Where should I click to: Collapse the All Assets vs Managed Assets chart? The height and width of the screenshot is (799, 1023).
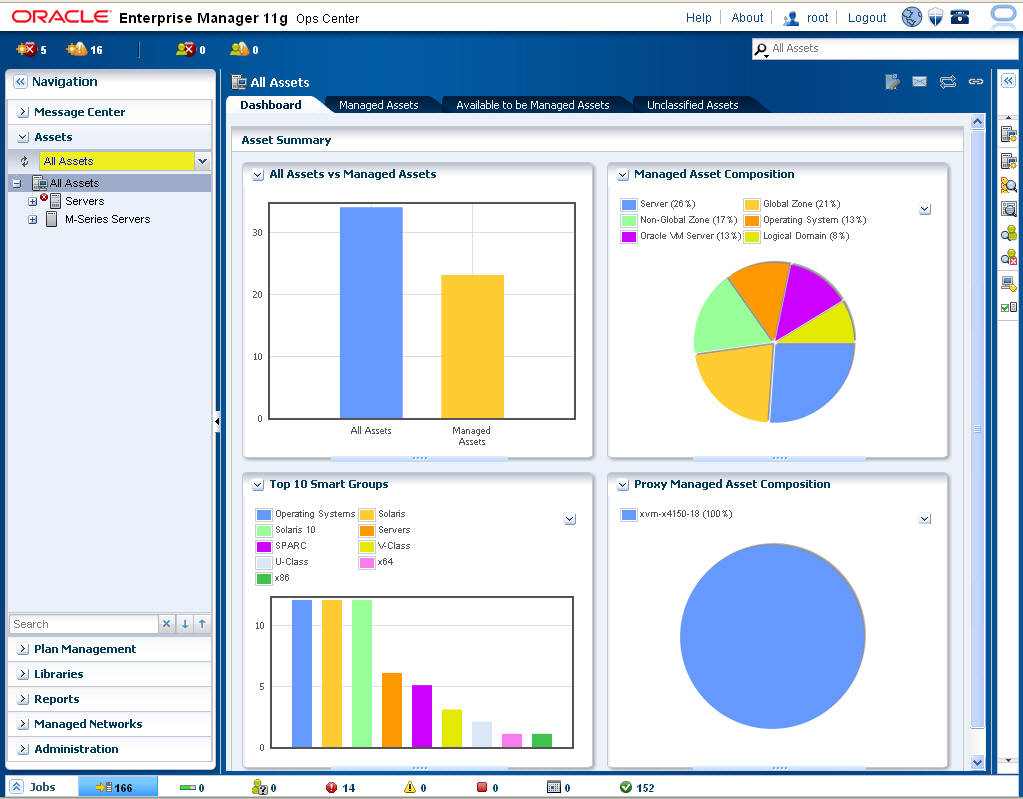(x=258, y=175)
